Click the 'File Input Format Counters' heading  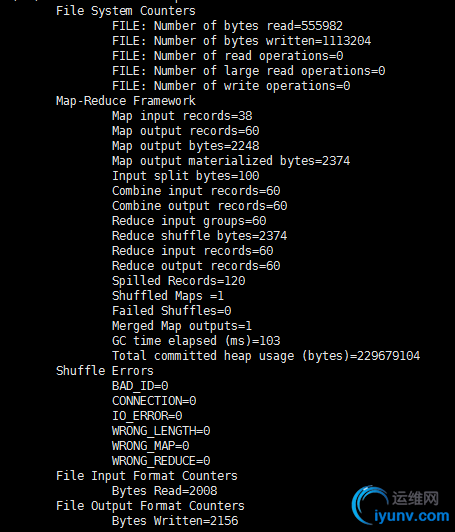point(147,476)
